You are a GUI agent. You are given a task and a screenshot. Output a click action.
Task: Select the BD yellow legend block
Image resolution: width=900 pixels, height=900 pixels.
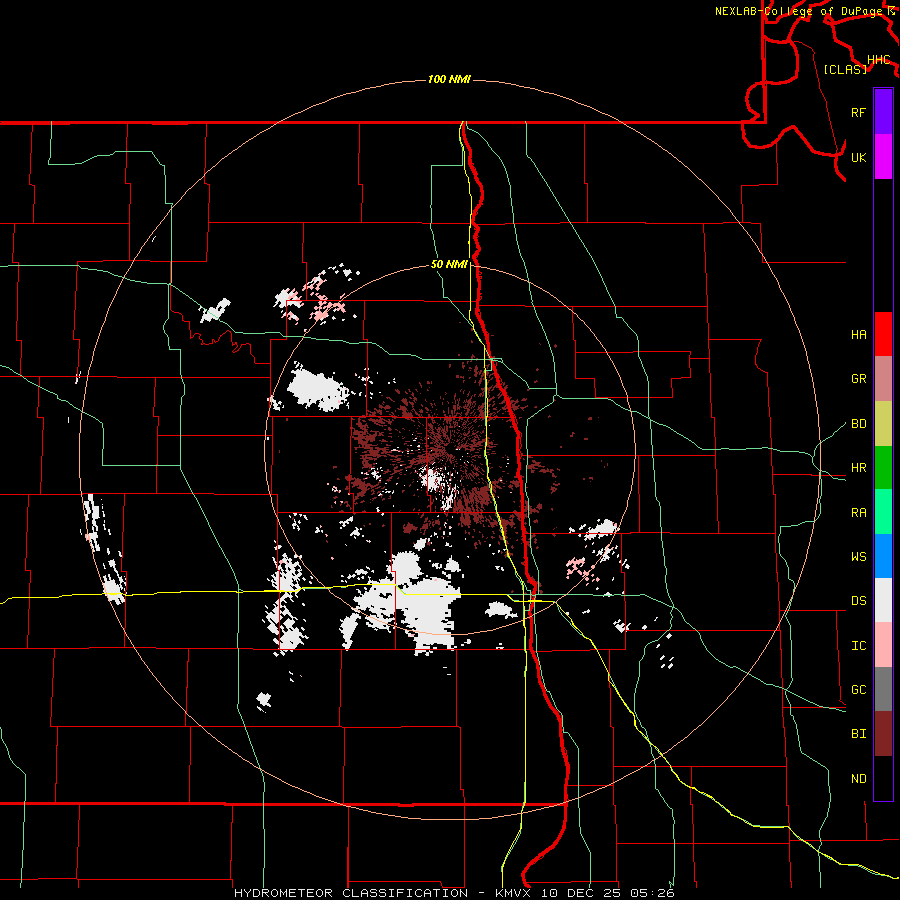tap(883, 424)
